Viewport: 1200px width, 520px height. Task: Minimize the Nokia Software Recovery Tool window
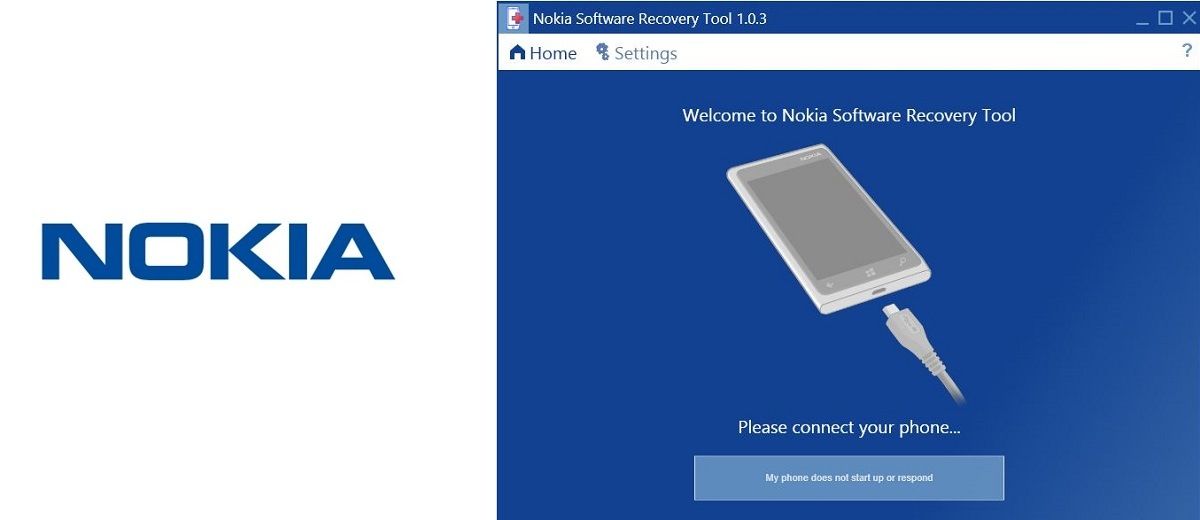coord(1144,18)
